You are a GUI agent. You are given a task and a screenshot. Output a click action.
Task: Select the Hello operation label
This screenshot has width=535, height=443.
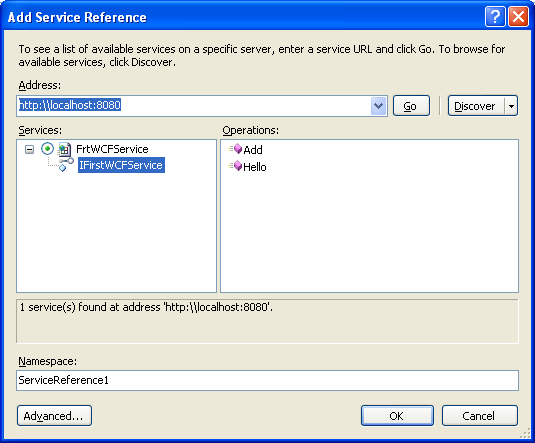tap(255, 167)
